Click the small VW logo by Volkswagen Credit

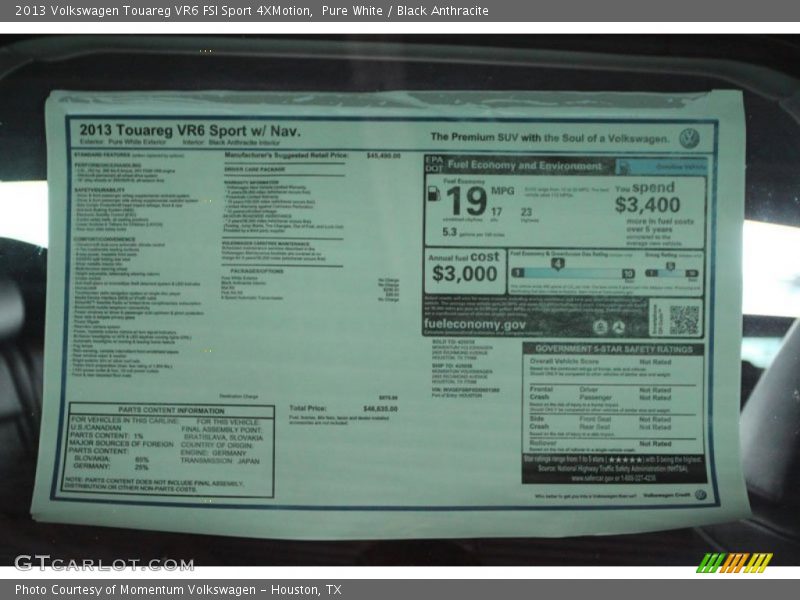[701, 495]
